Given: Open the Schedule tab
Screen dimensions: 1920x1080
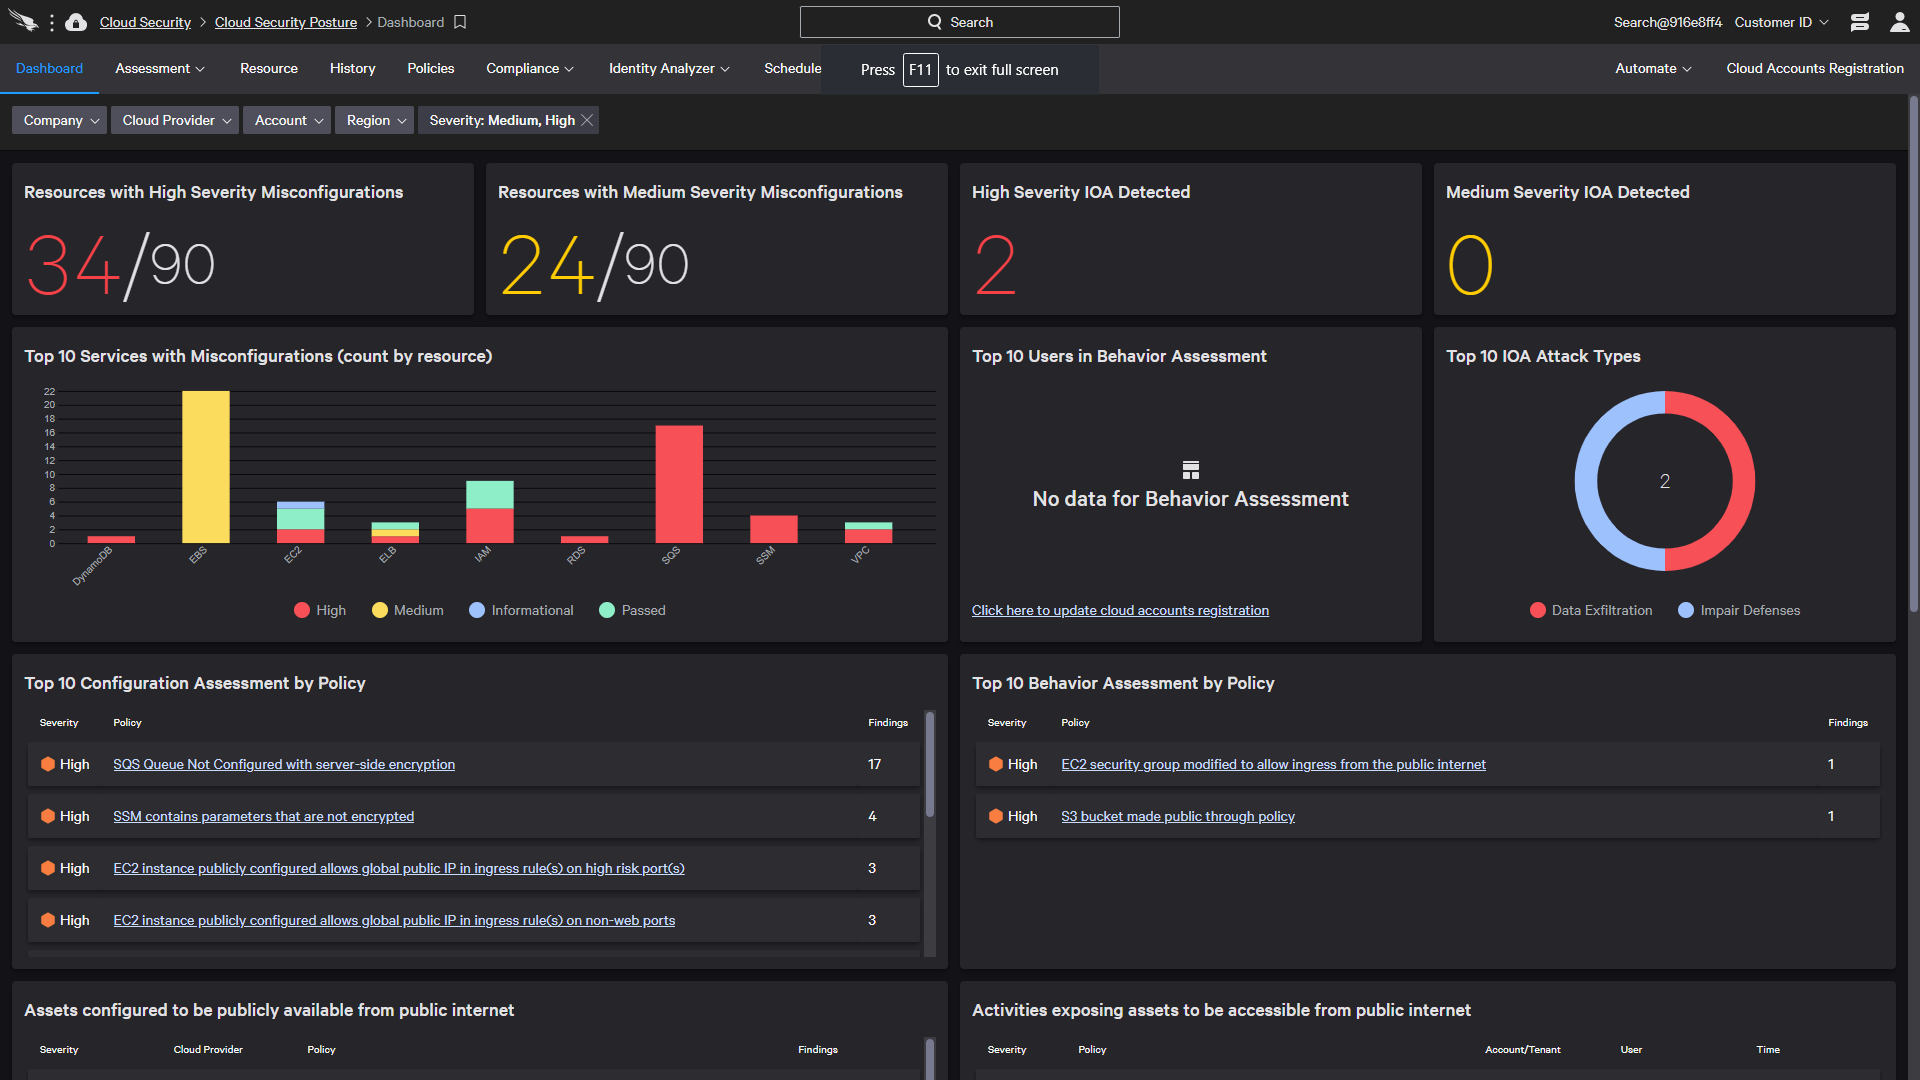Looking at the screenshot, I should coord(793,68).
